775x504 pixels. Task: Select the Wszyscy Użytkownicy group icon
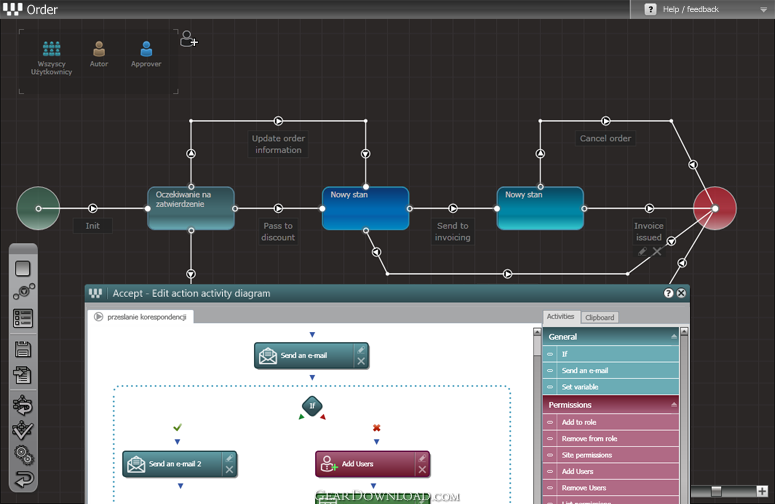(51, 49)
